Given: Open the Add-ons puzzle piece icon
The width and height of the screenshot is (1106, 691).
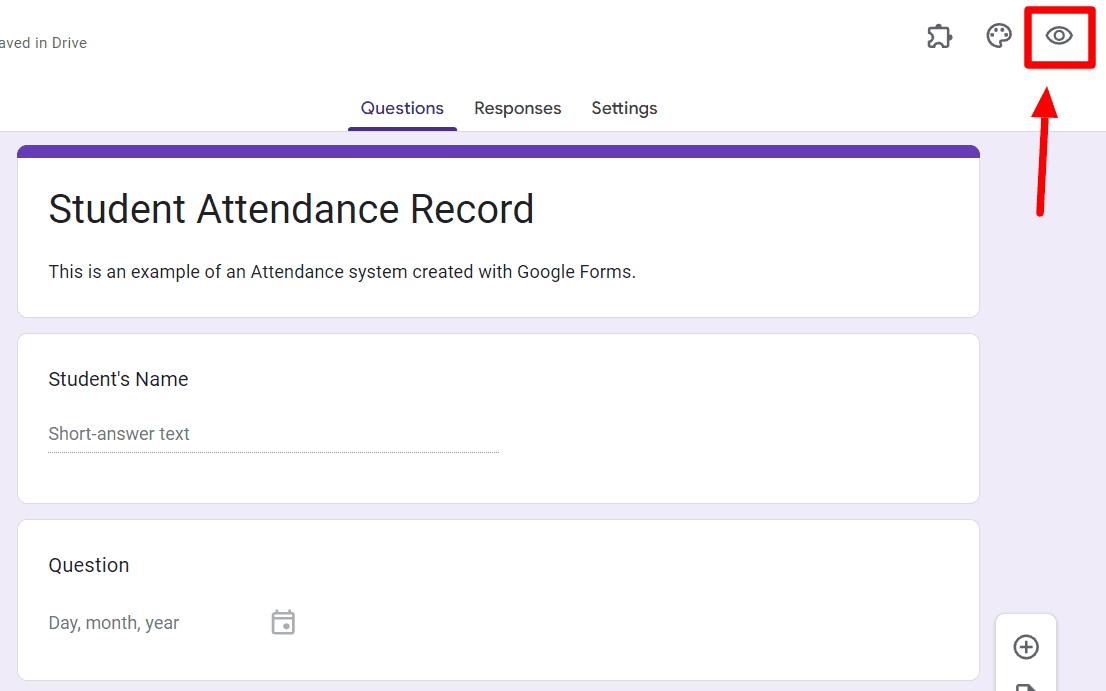Looking at the screenshot, I should (x=940, y=36).
